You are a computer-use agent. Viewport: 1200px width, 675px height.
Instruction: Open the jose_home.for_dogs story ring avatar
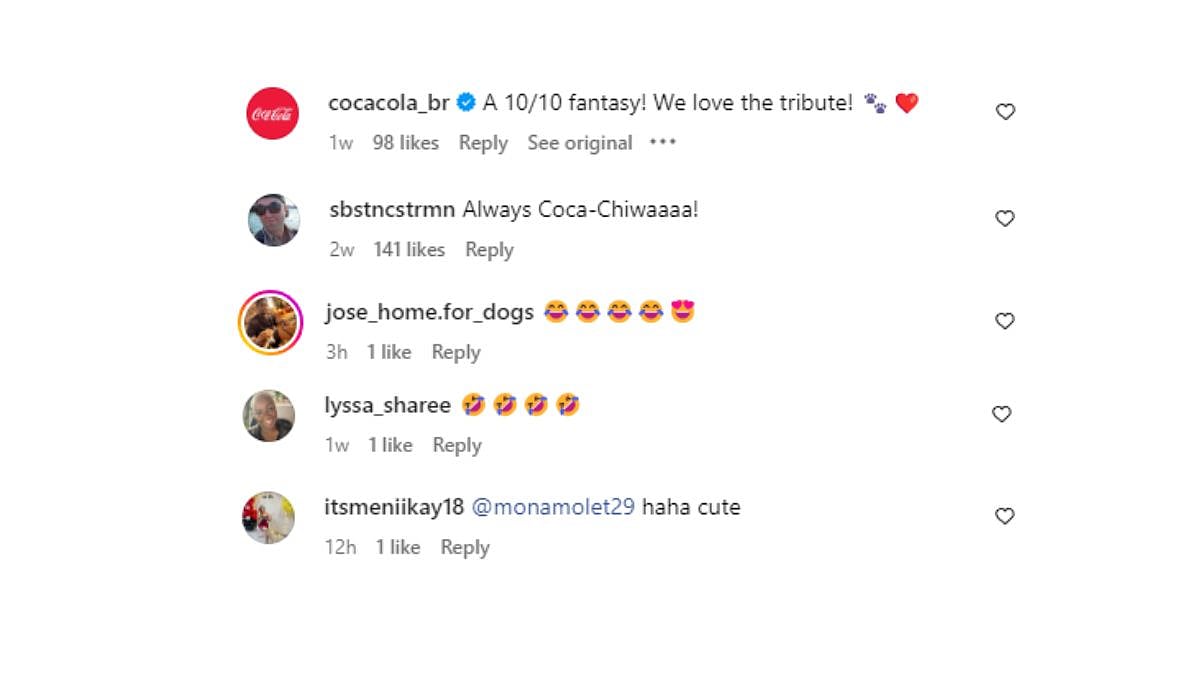click(270, 323)
